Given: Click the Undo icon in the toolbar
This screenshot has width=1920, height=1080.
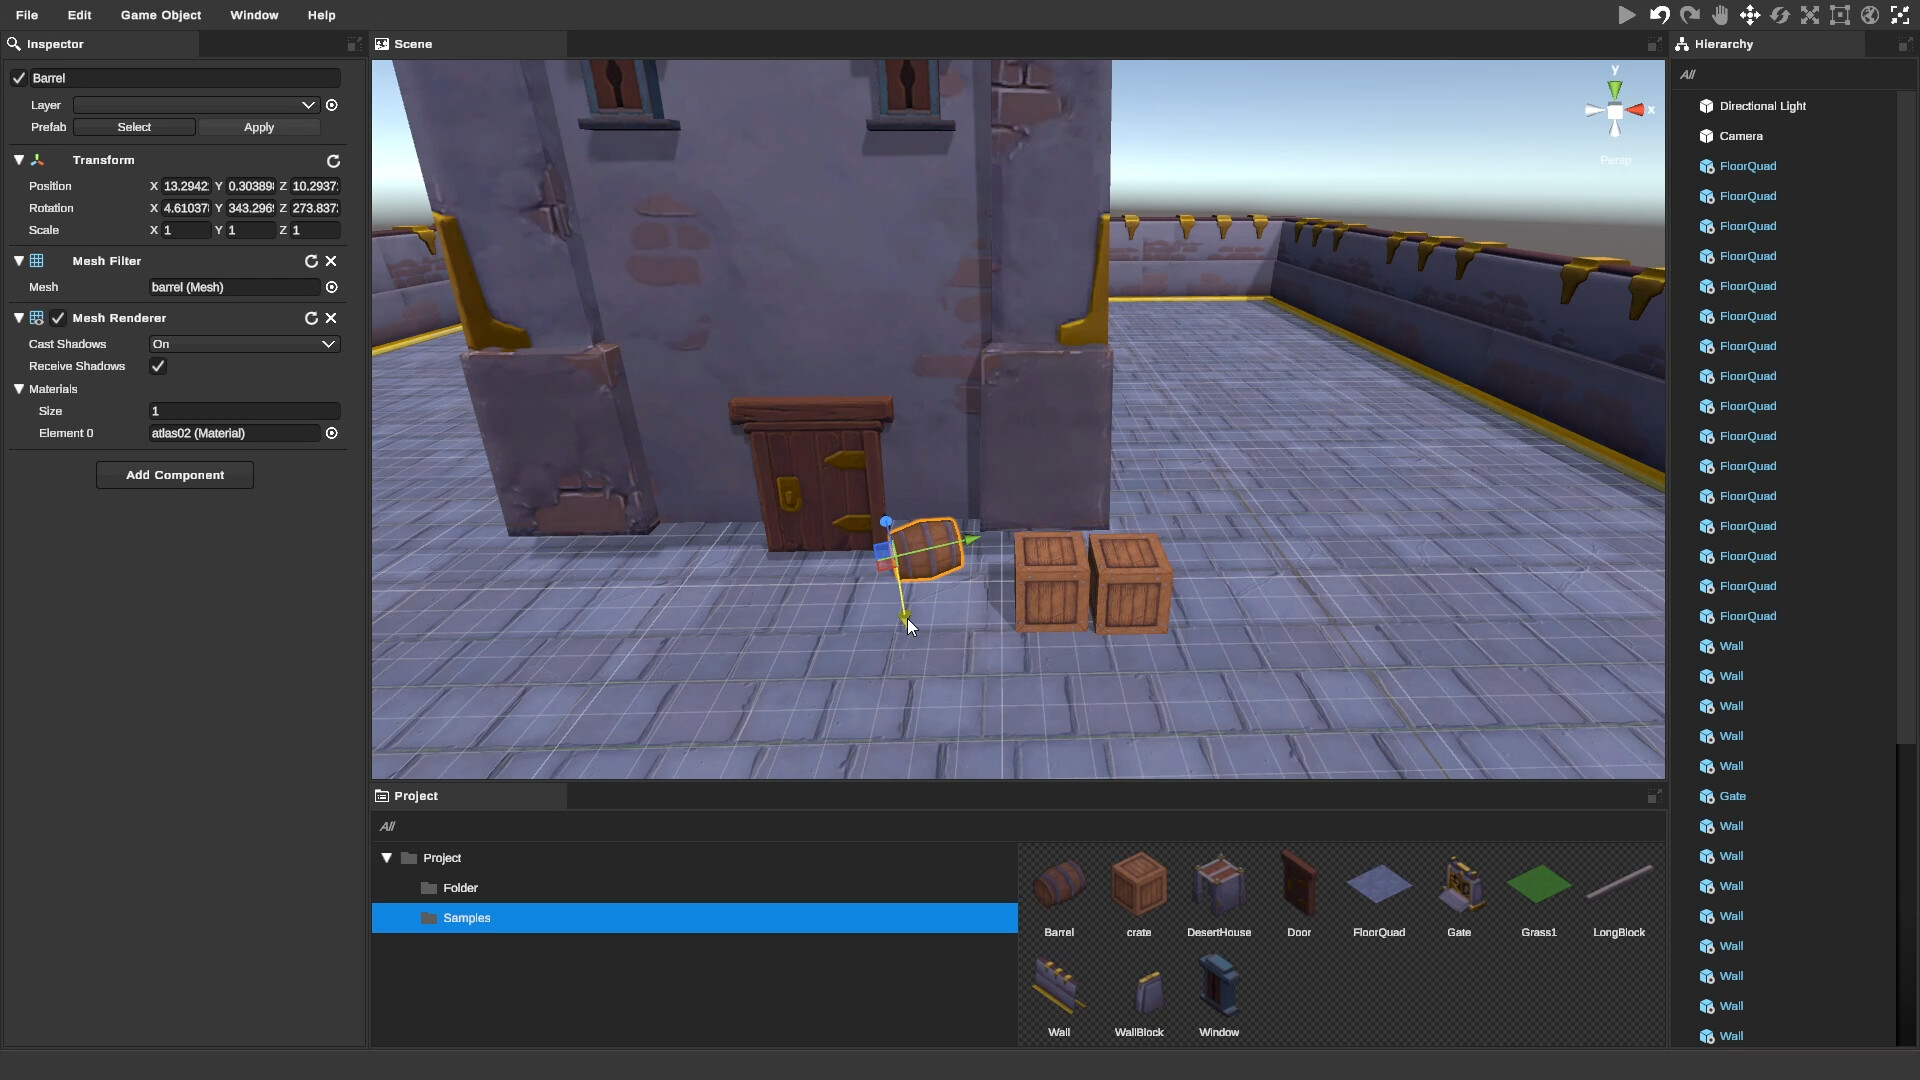Looking at the screenshot, I should (1659, 15).
